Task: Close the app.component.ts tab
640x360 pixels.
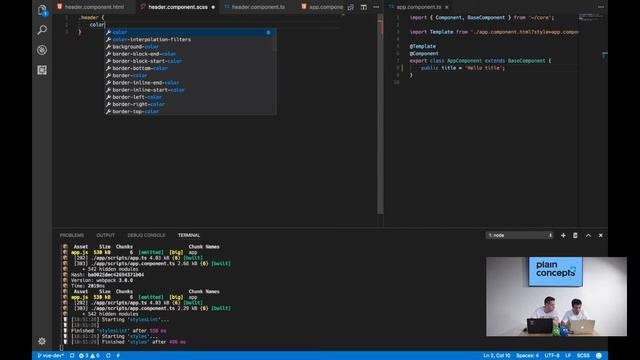Action: tap(447, 7)
